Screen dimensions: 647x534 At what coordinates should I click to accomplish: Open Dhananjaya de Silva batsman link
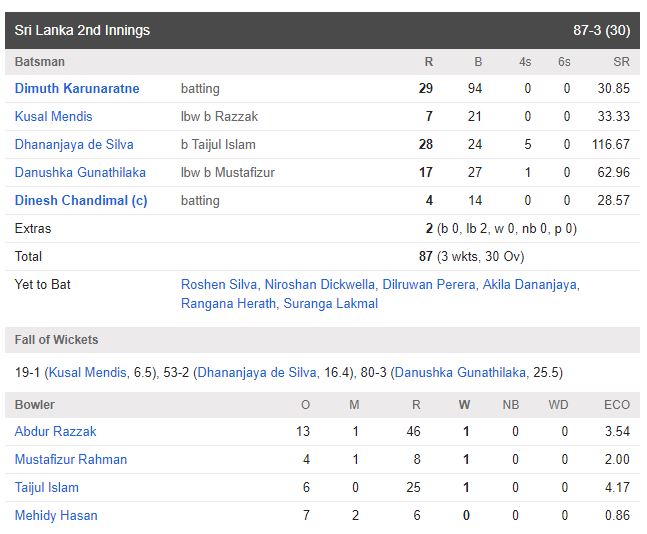[74, 145]
